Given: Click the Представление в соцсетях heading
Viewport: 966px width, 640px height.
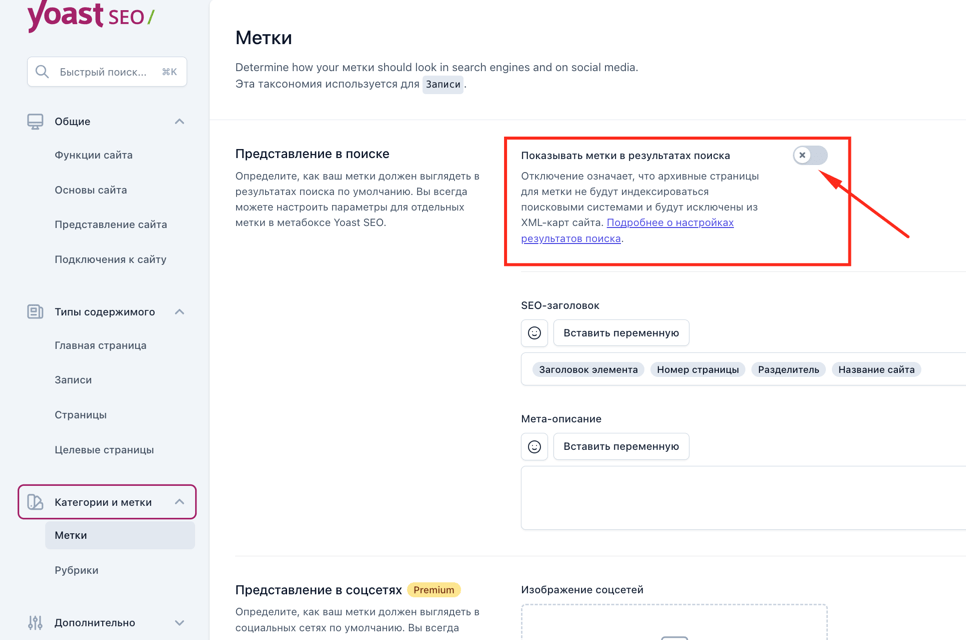Looking at the screenshot, I should click(319, 590).
